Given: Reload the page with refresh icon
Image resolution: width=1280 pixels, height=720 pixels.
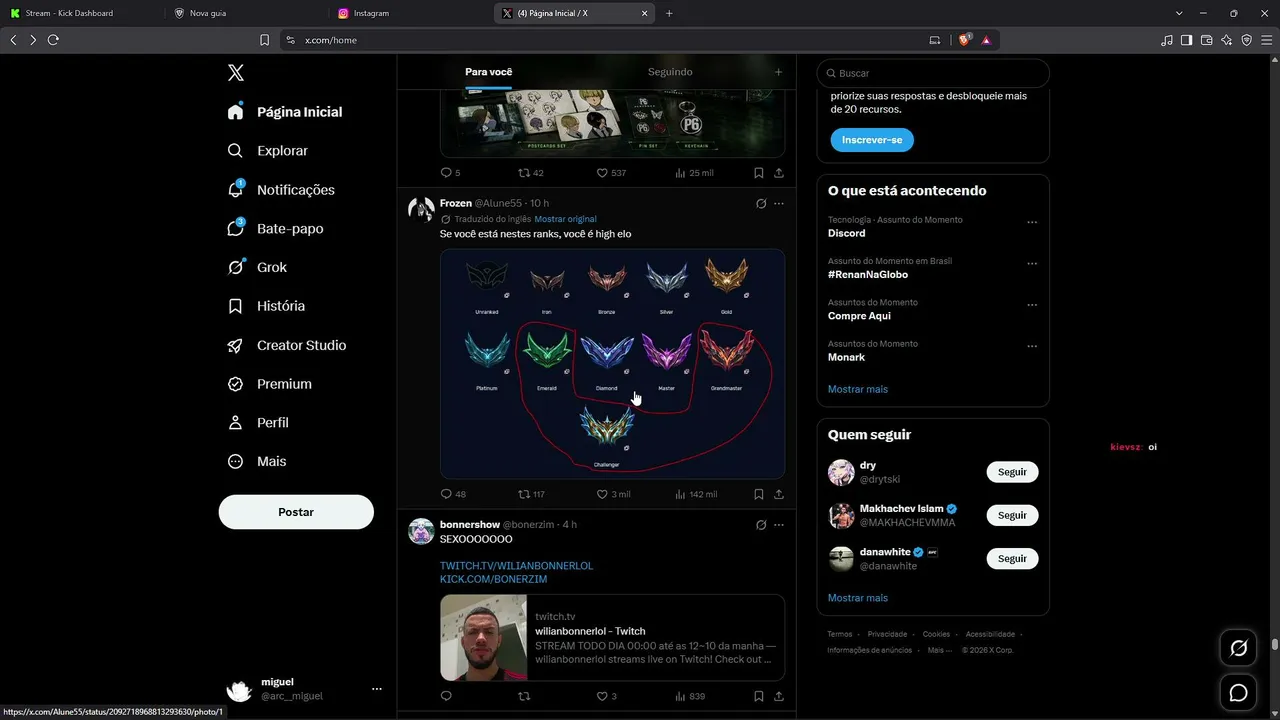Looking at the screenshot, I should pyautogui.click(x=53, y=40).
